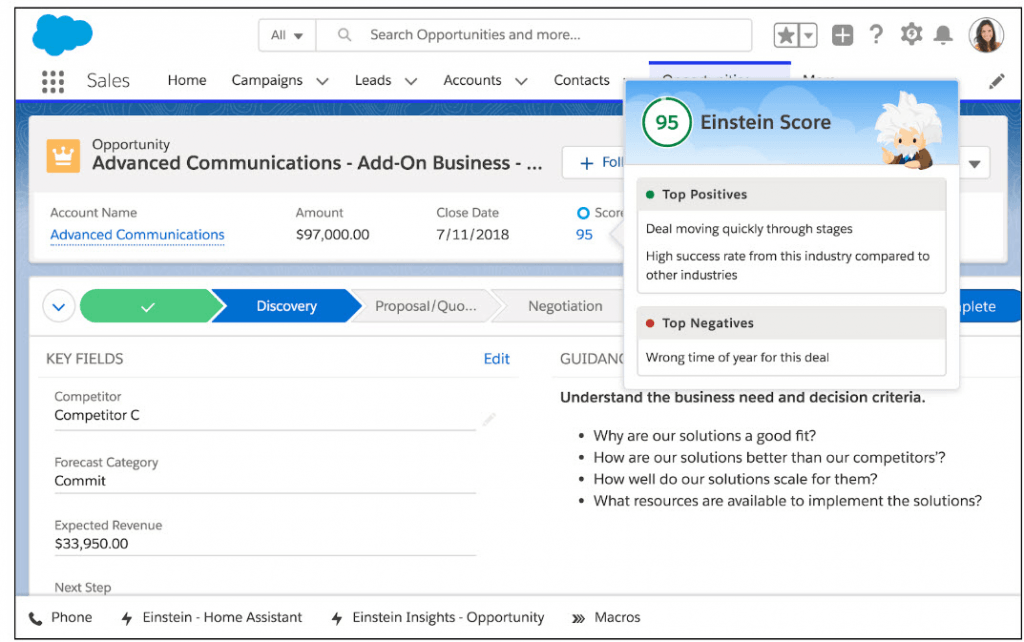1024x642 pixels.
Task: Open the setup gear icon
Action: (910, 34)
